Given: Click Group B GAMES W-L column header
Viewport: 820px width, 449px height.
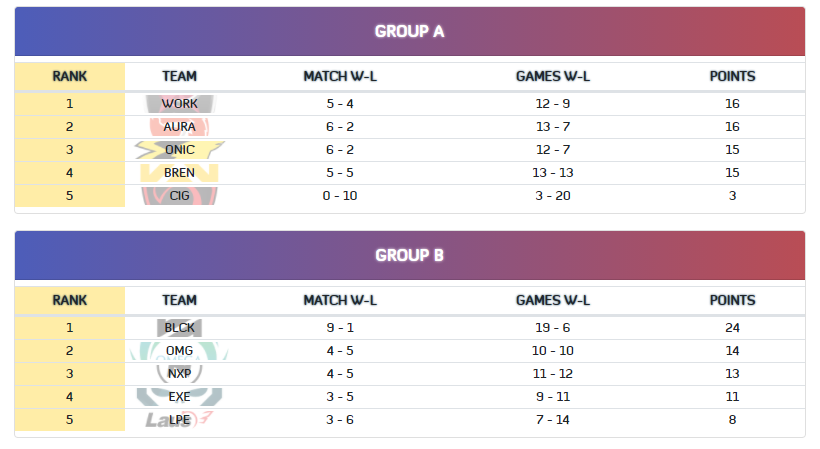Looking at the screenshot, I should (x=553, y=300).
